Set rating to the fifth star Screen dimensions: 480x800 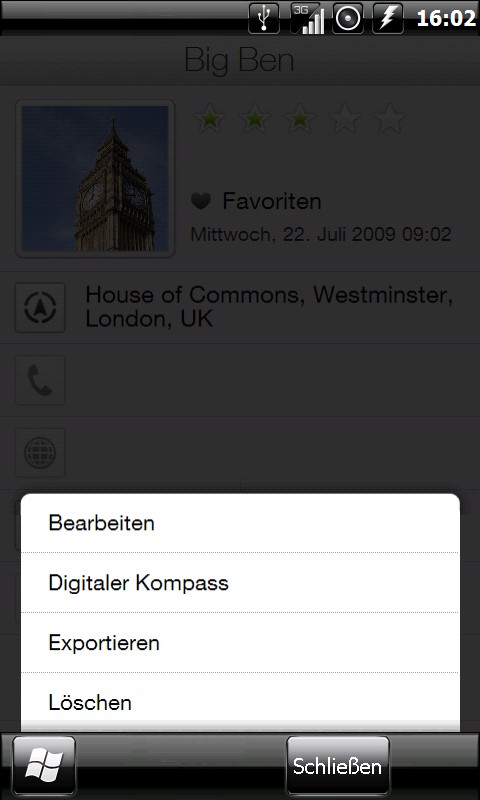pos(390,118)
